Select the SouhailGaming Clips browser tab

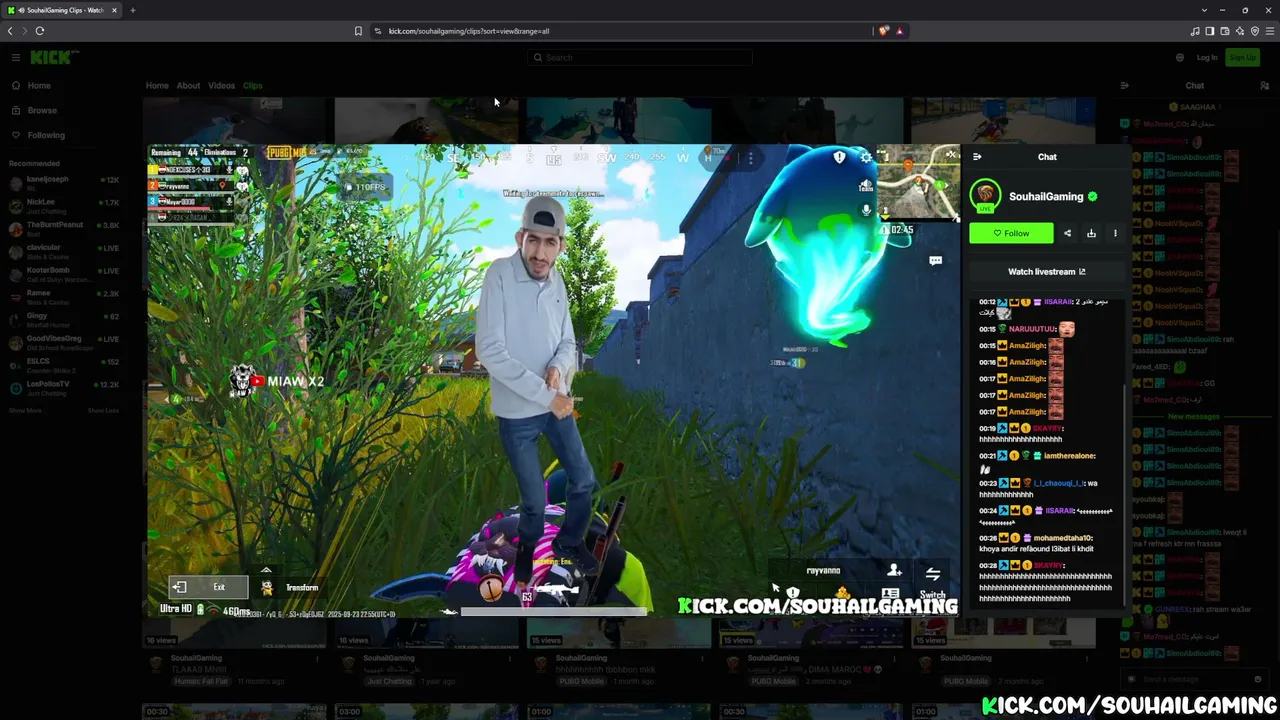tap(62, 10)
